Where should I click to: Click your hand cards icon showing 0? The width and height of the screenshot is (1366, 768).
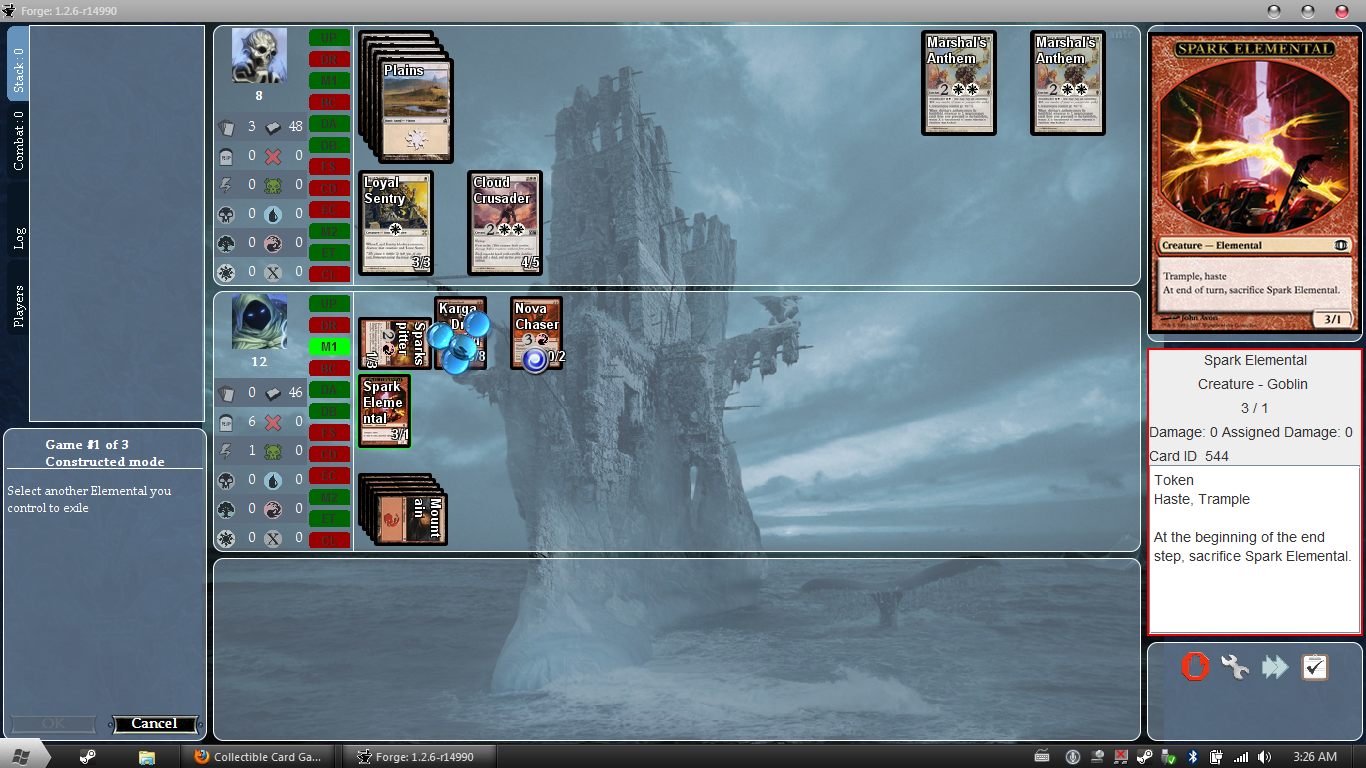[x=226, y=393]
